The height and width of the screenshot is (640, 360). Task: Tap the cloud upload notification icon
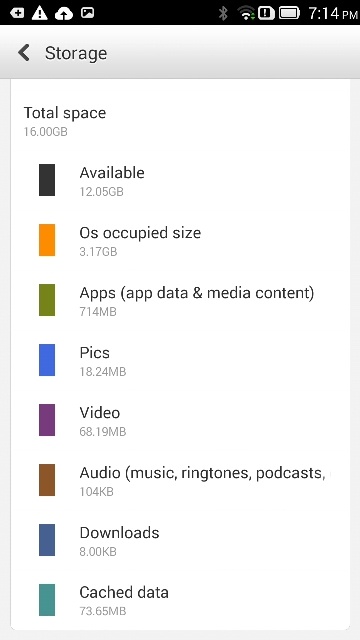[x=64, y=13]
